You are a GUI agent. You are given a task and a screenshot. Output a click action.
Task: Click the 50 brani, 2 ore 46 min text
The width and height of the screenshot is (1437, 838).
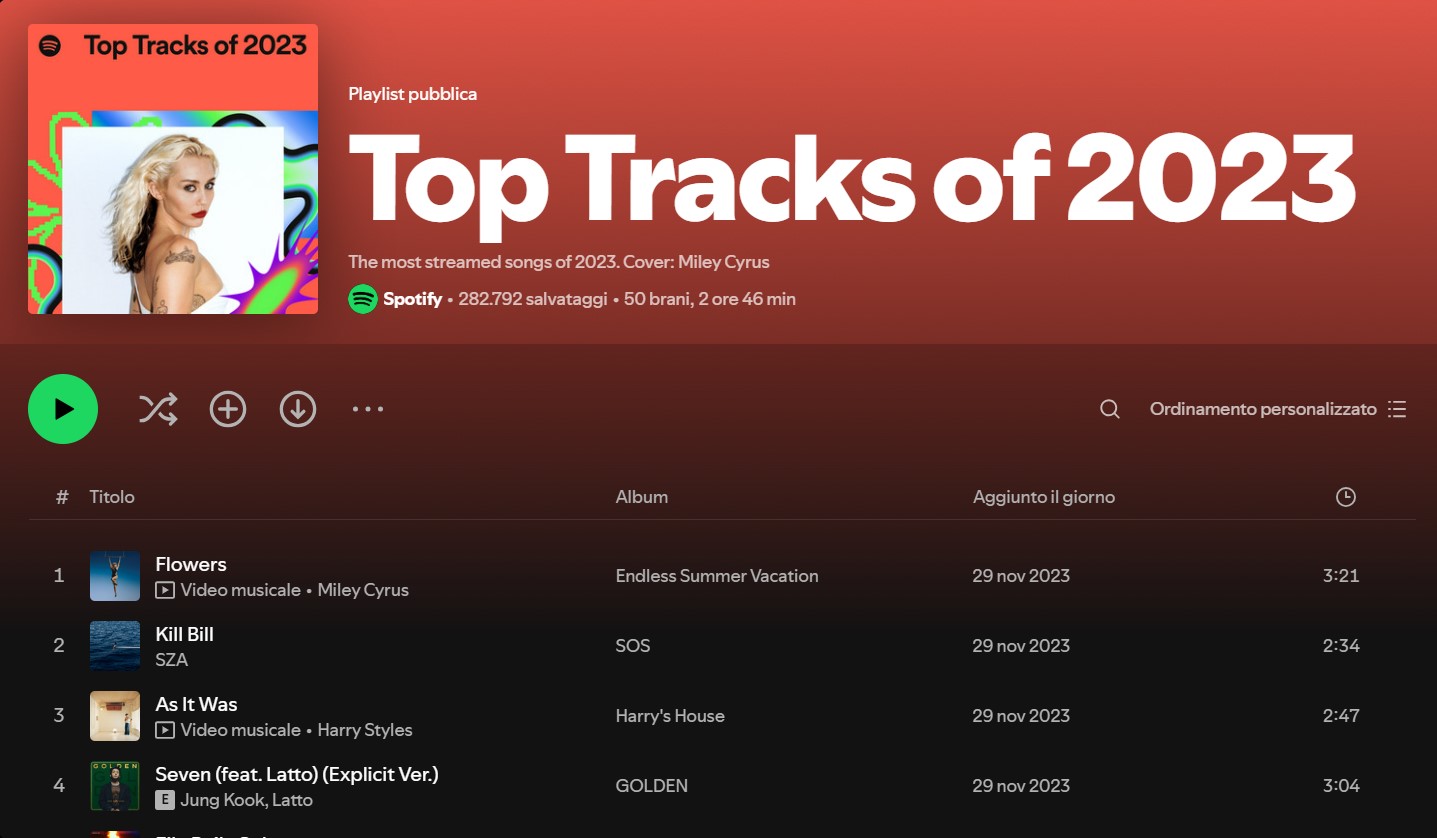pos(710,299)
